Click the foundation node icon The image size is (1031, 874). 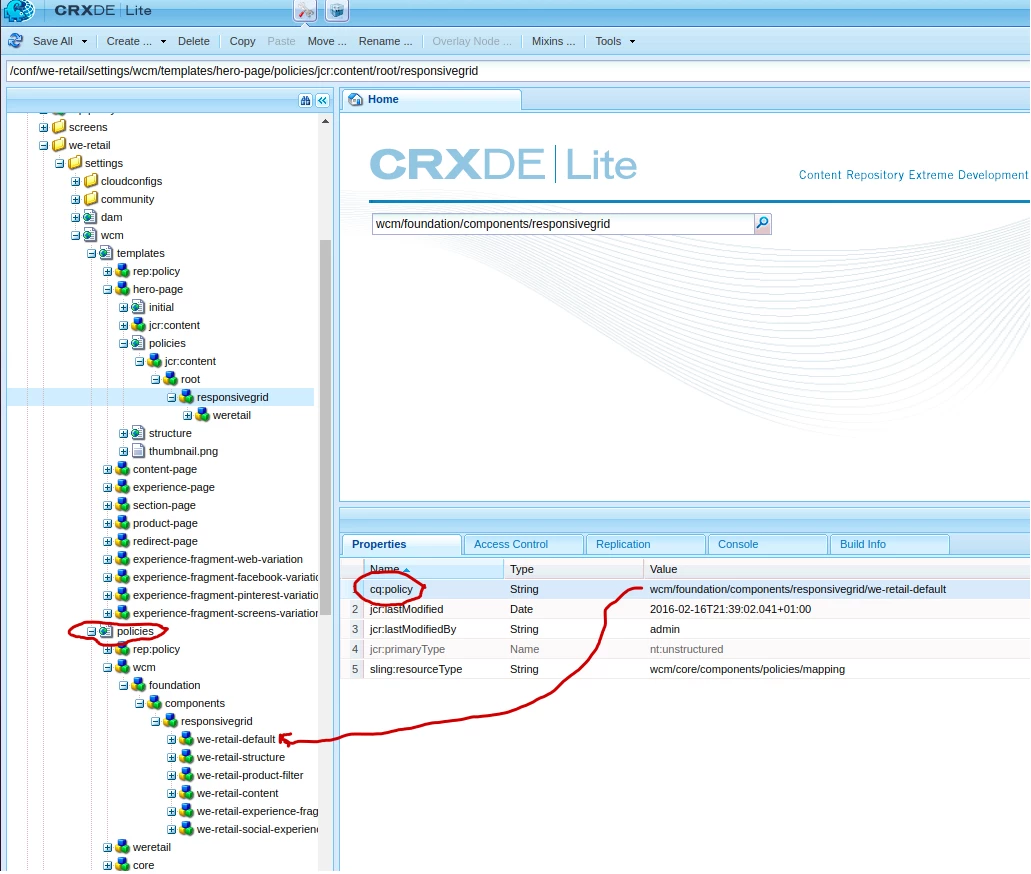138,685
